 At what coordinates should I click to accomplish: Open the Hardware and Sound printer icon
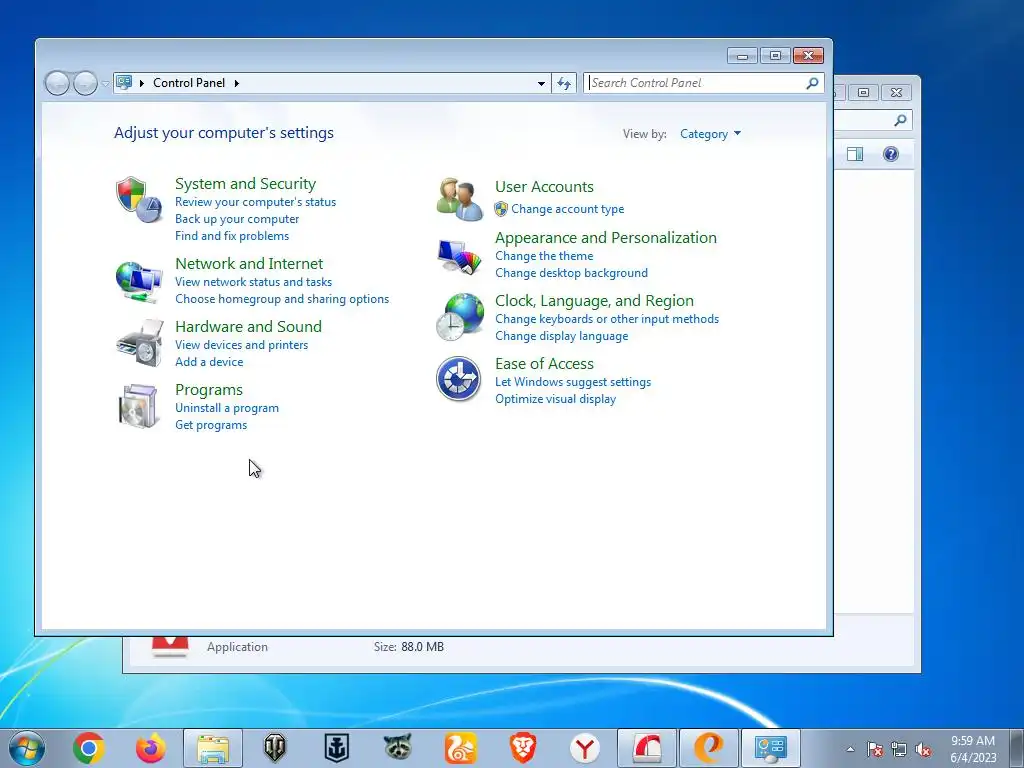coord(140,344)
